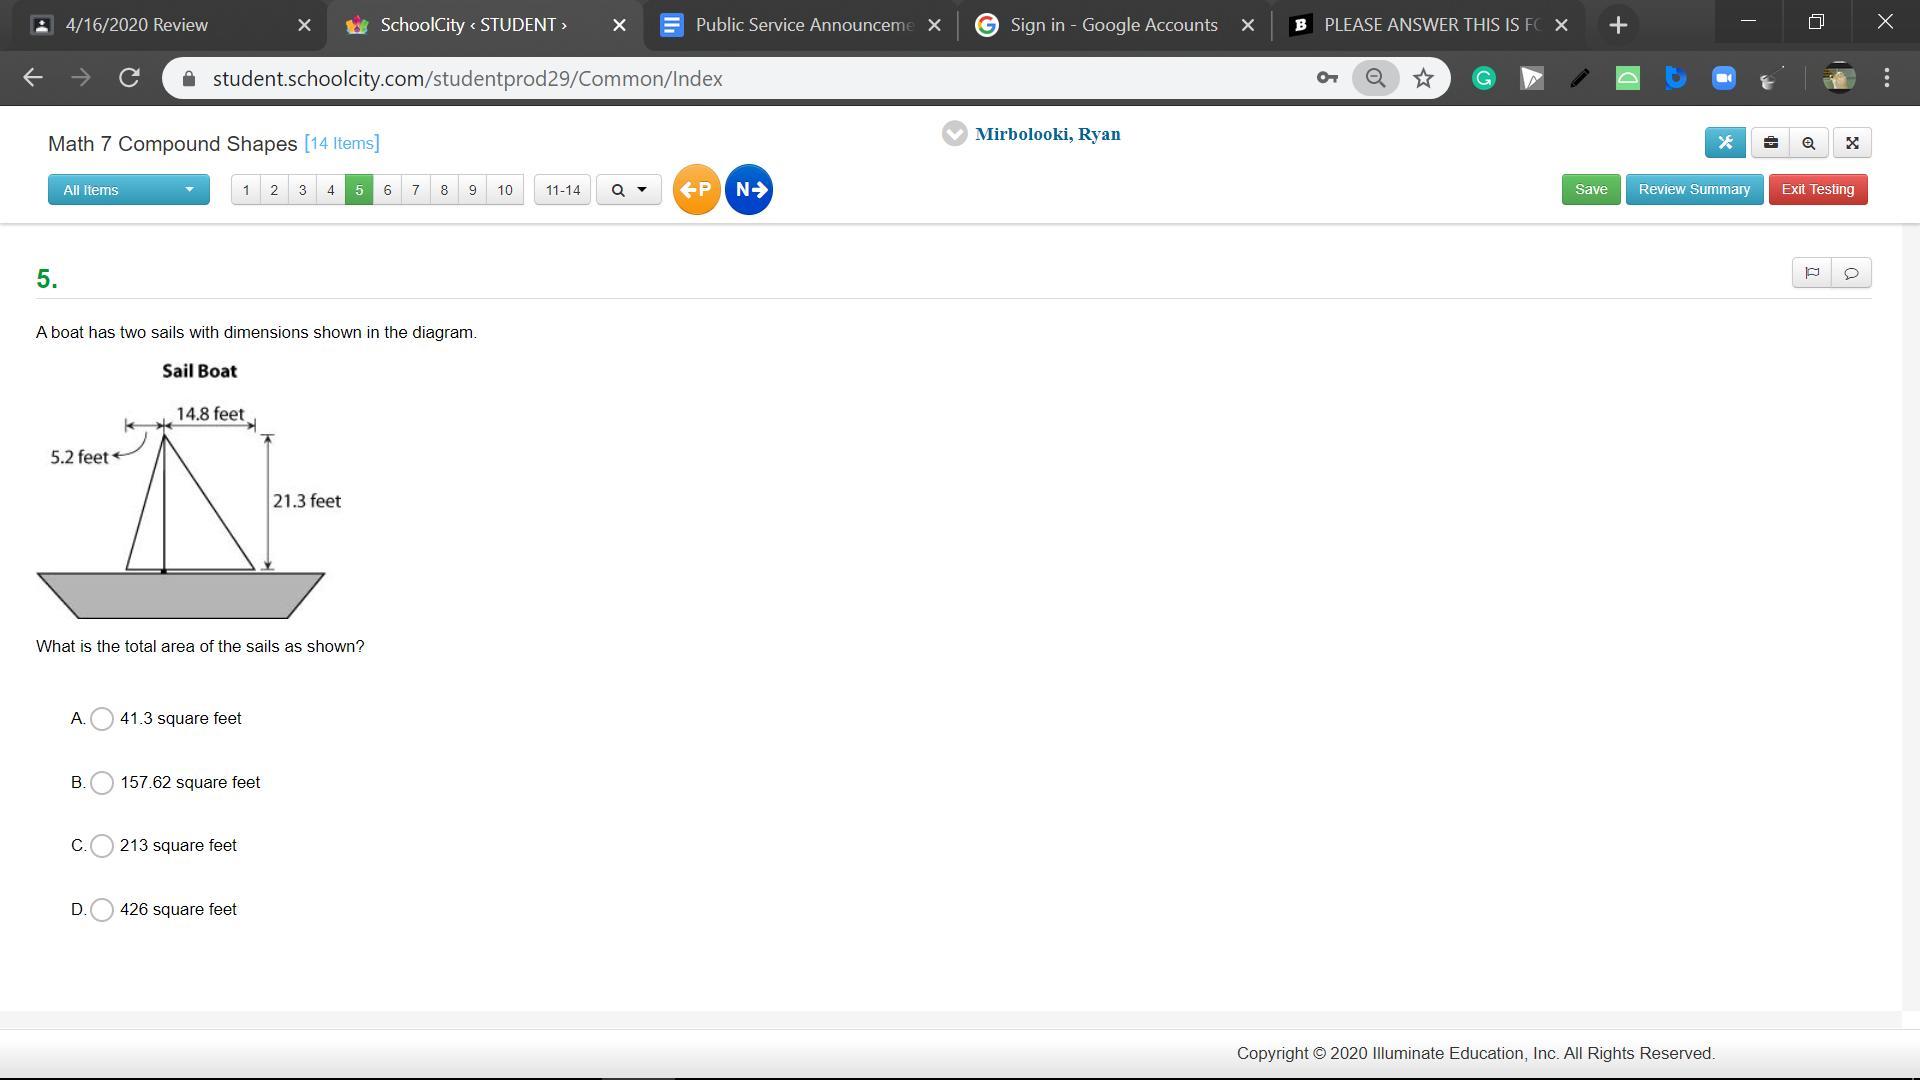Toggle fullscreen expand icon

(x=1852, y=143)
